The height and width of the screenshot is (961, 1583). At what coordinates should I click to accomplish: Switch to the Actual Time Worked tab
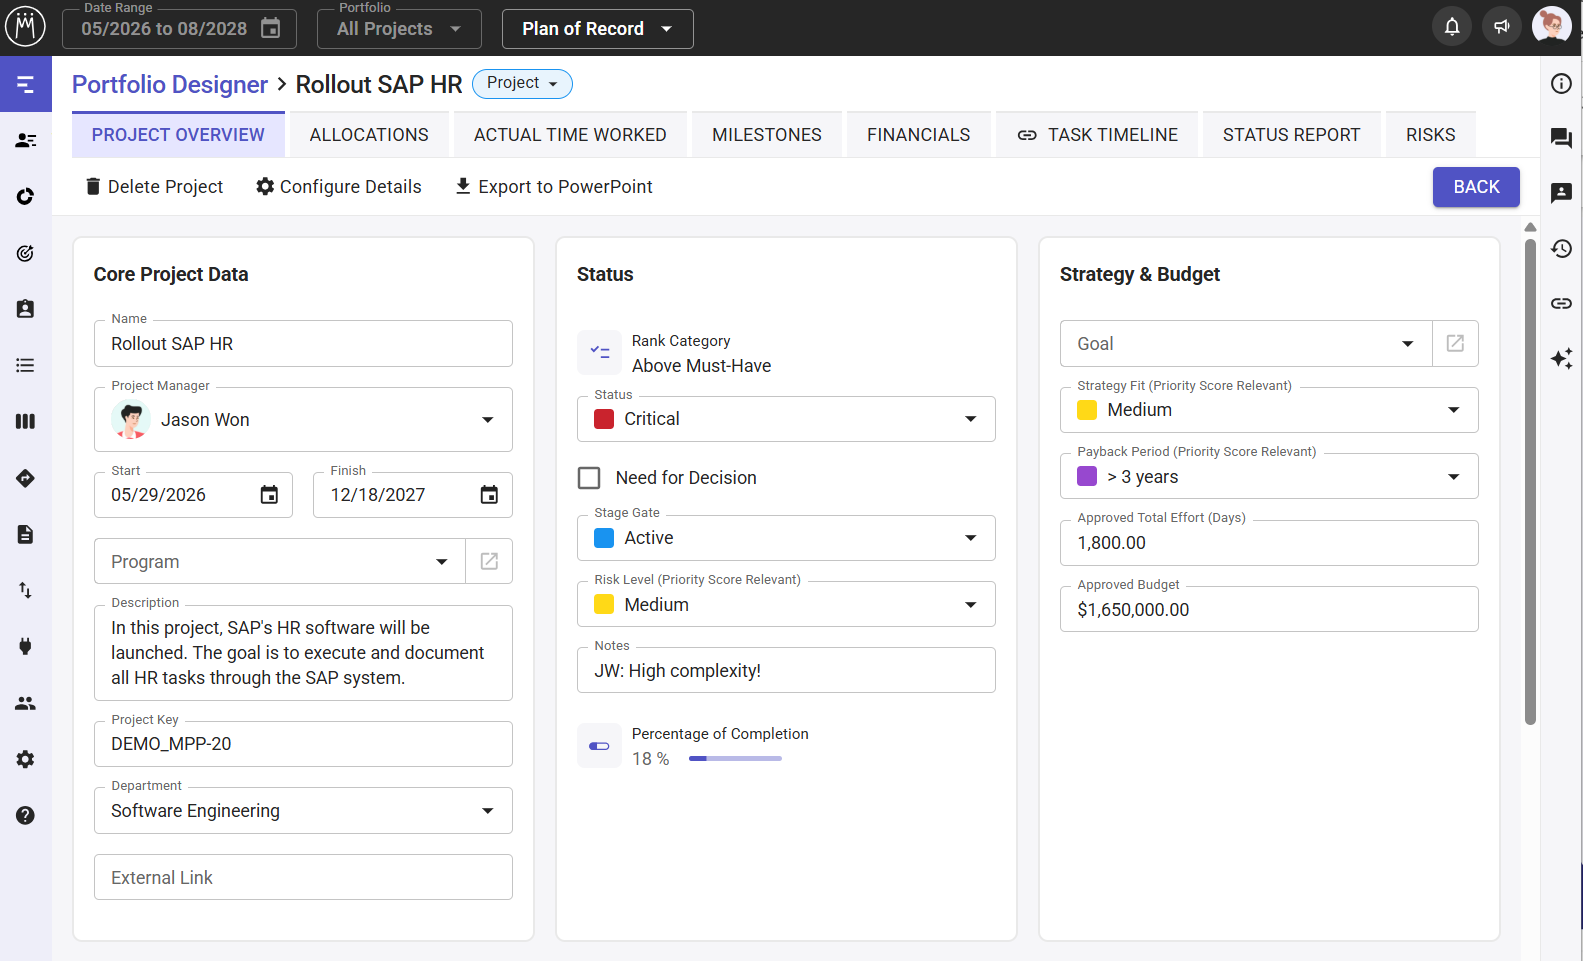(x=570, y=135)
